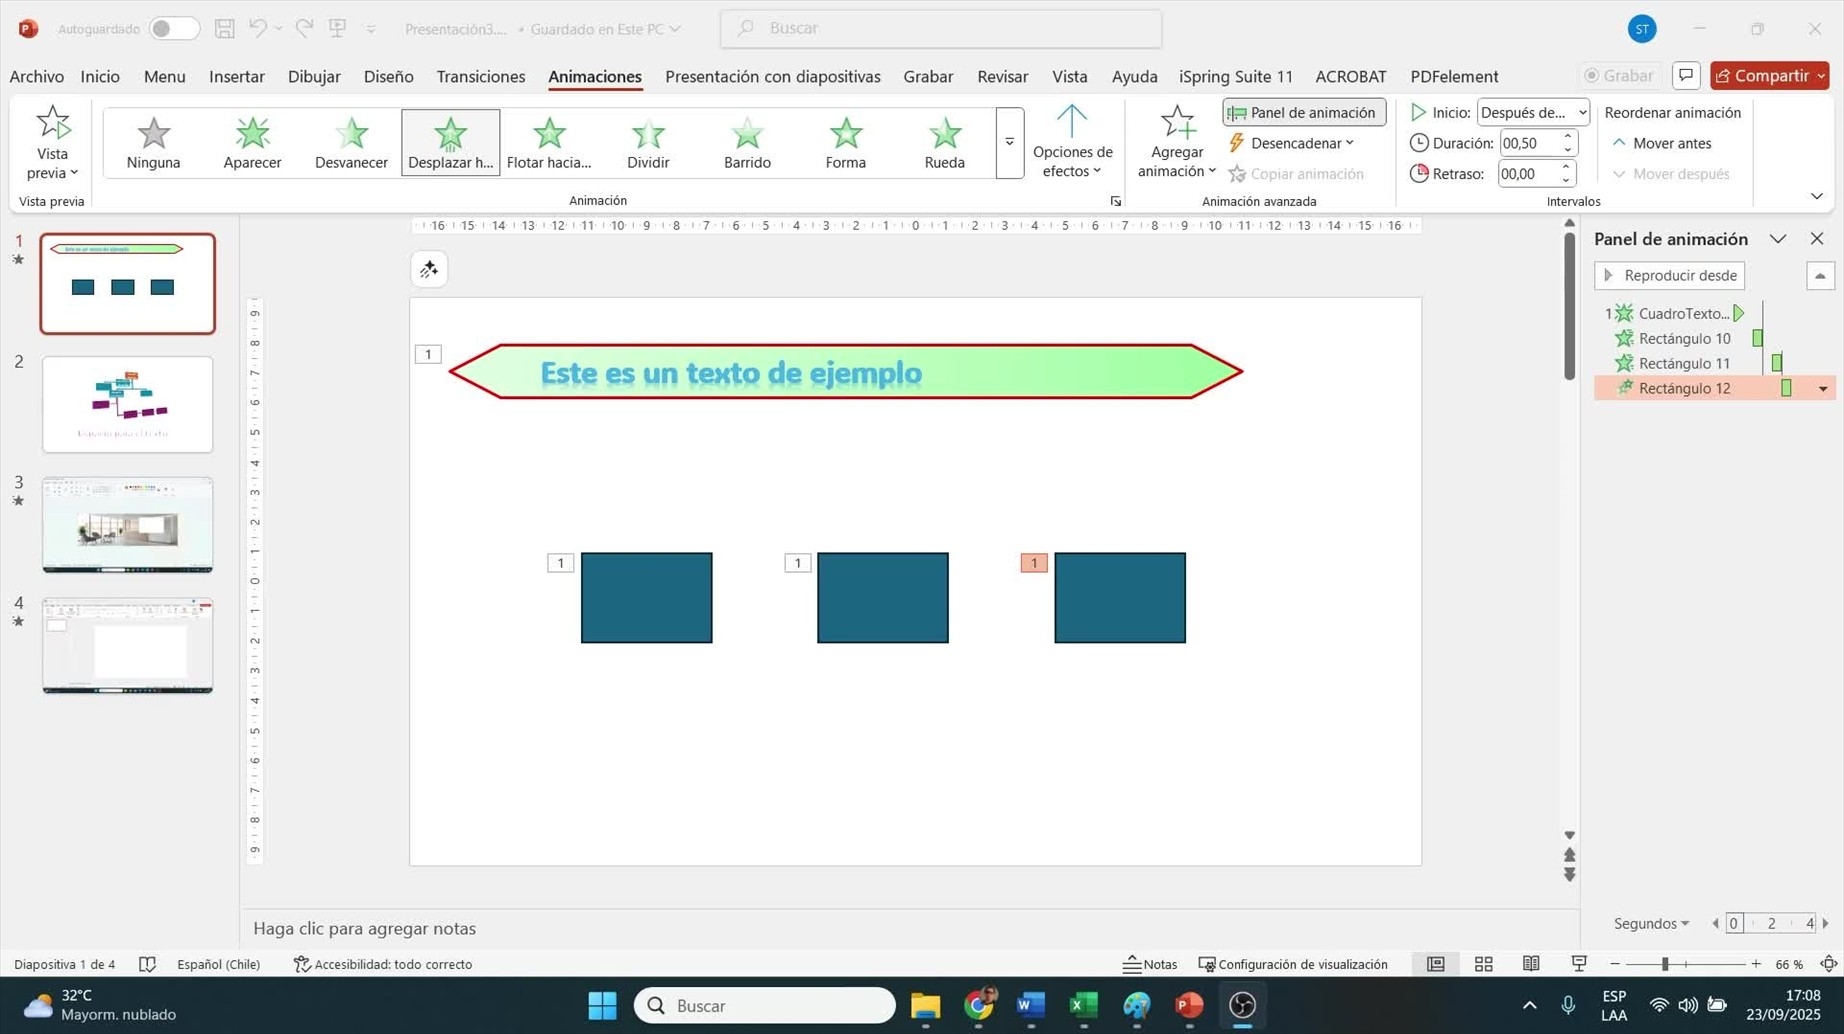Image resolution: width=1844 pixels, height=1034 pixels.
Task: Open the Transiciones ribbon tab
Action: pos(480,76)
